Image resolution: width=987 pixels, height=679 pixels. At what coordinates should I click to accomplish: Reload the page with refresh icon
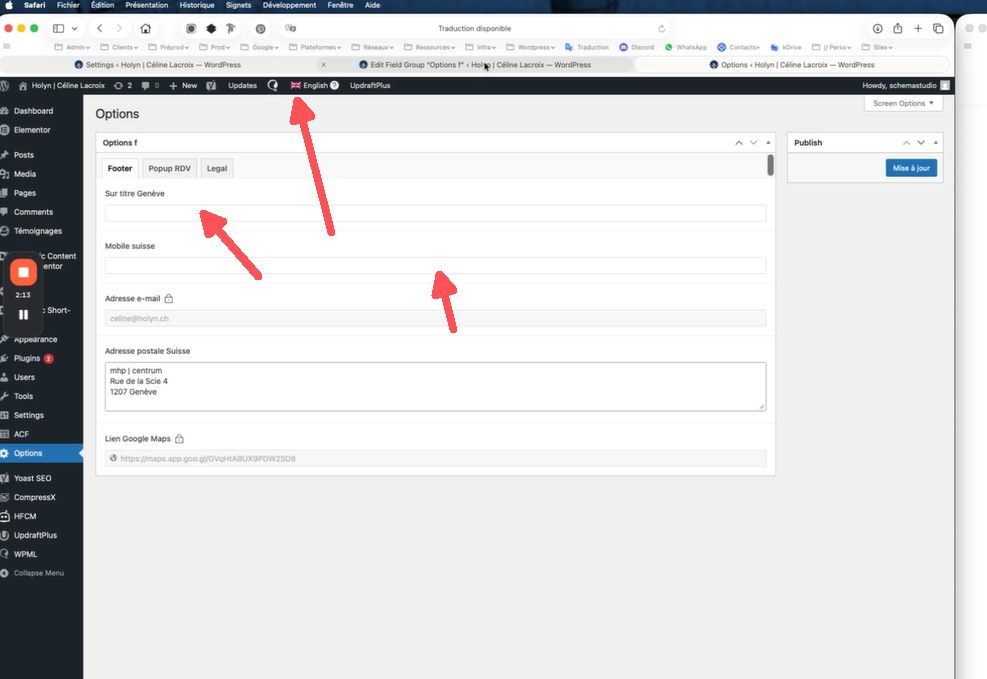tap(662, 28)
